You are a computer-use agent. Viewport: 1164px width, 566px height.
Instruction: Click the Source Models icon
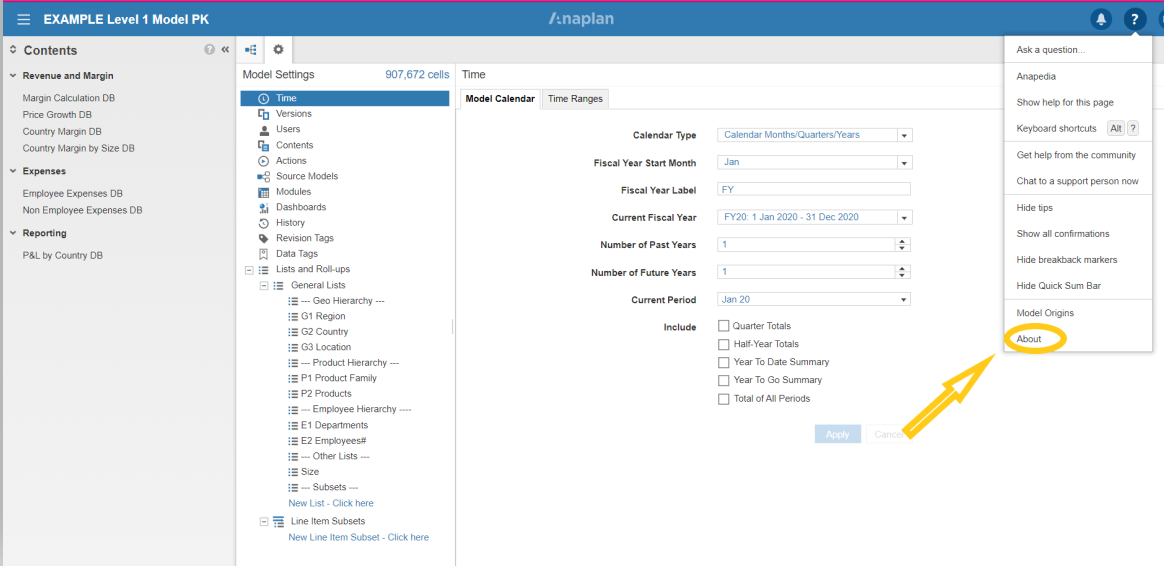[x=264, y=176]
